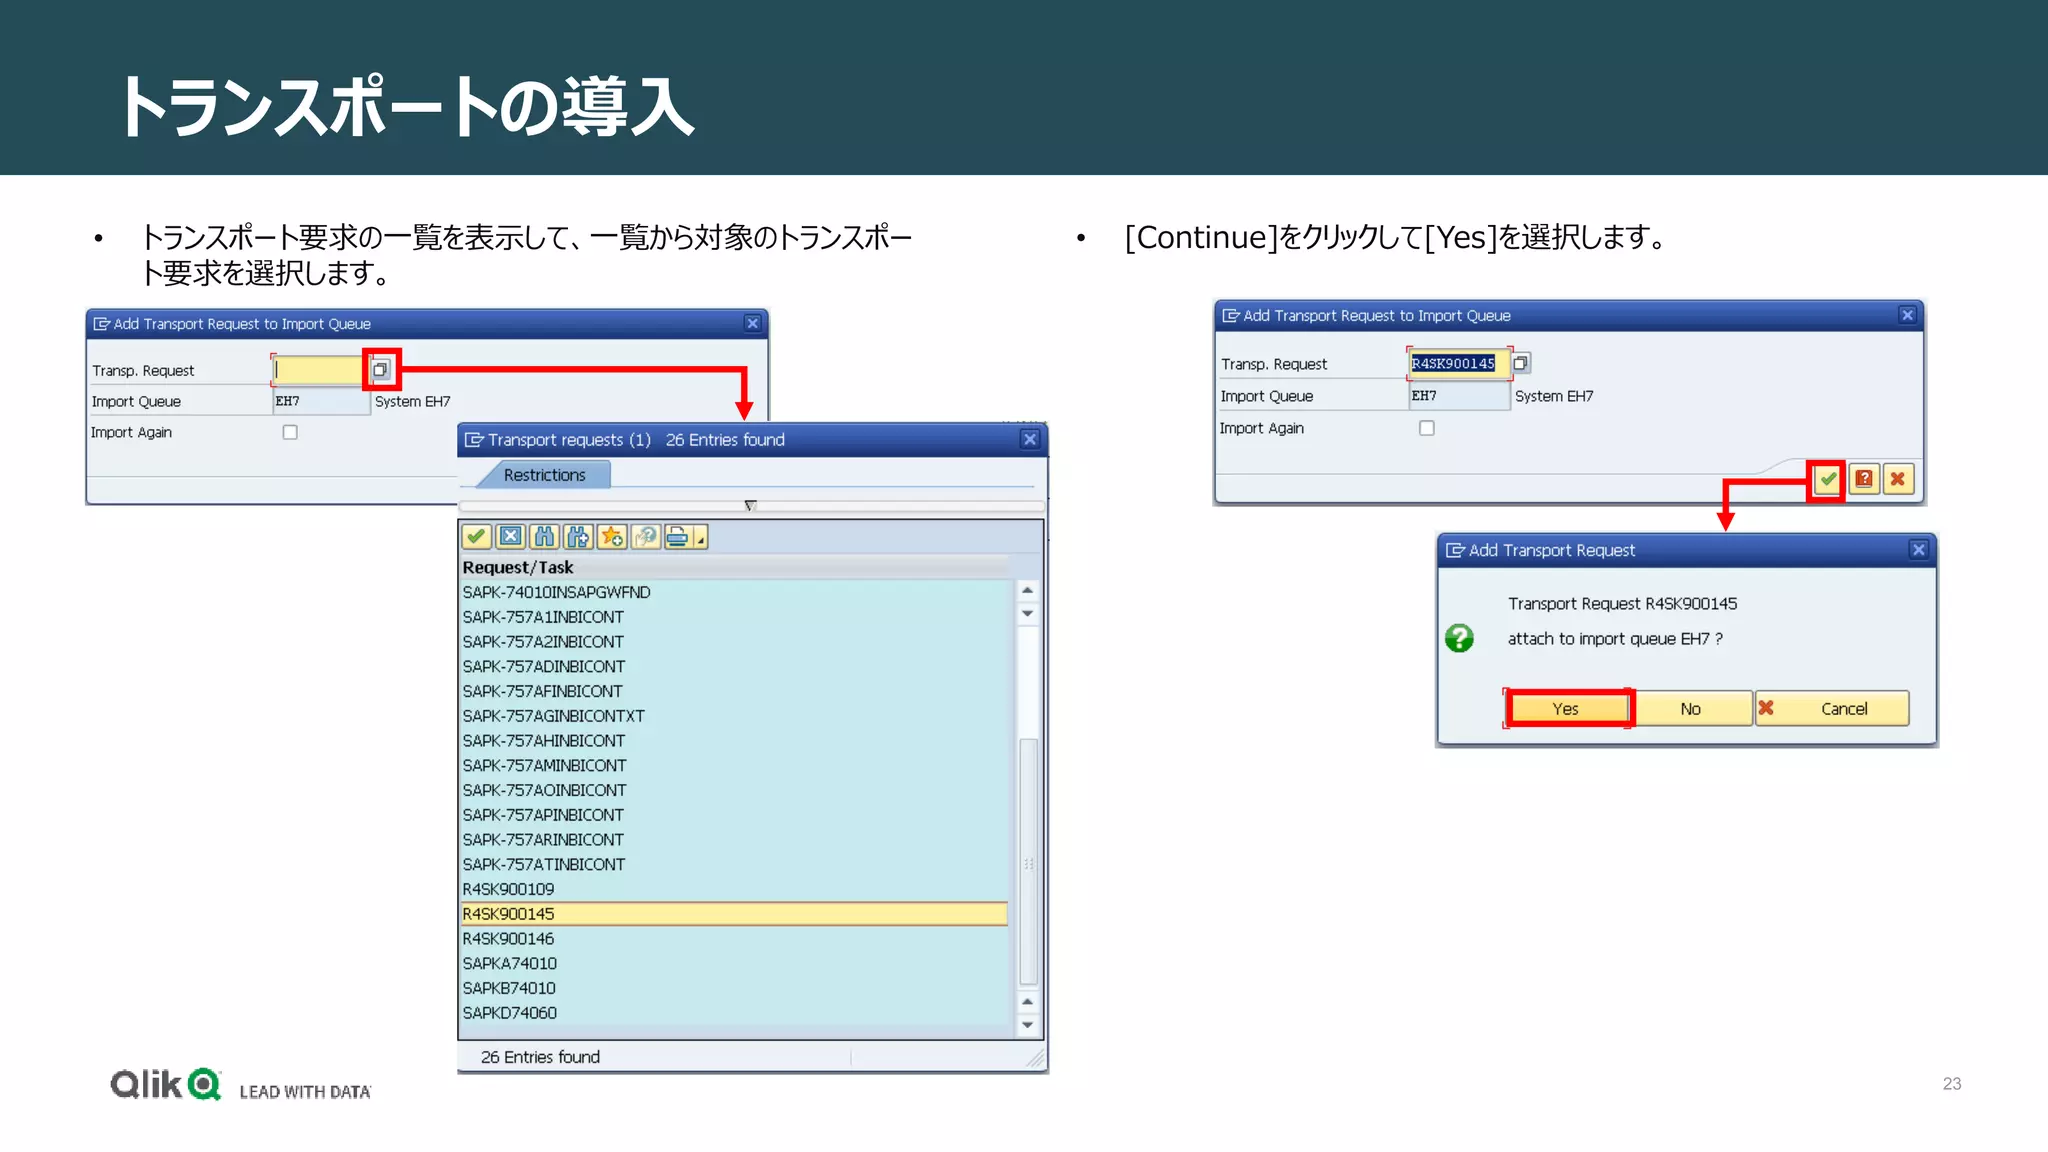Open the search help next to the empty Transp. Request field
Viewport: 2048px width, 1152px height.
click(380, 370)
